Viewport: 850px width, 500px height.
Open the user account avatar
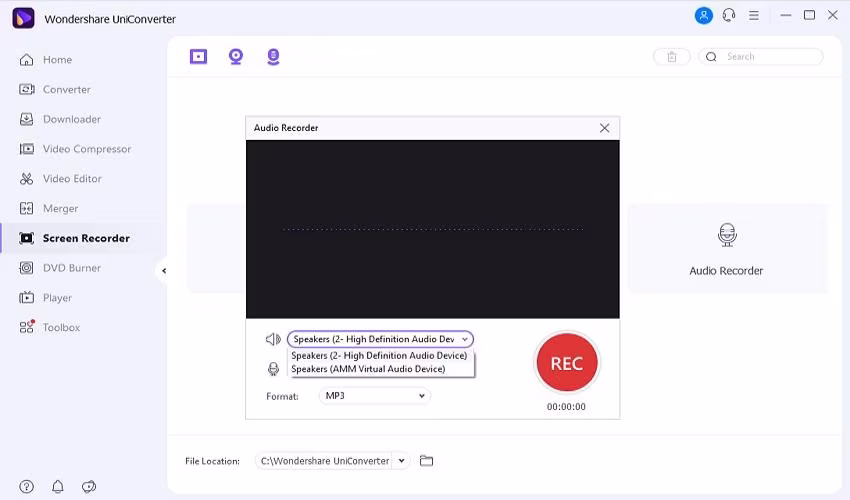(x=704, y=15)
